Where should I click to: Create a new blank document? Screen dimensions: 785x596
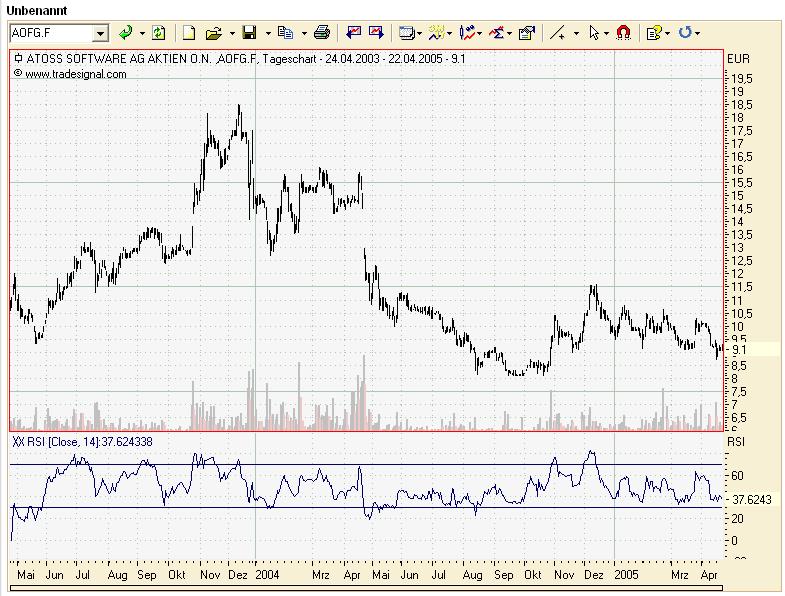click(189, 33)
